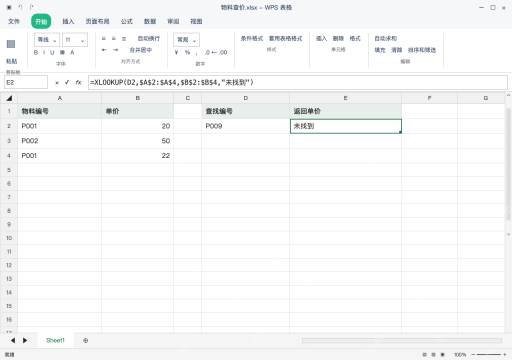Select cell B3 with value 50
The width and height of the screenshot is (512, 360).
[137, 141]
